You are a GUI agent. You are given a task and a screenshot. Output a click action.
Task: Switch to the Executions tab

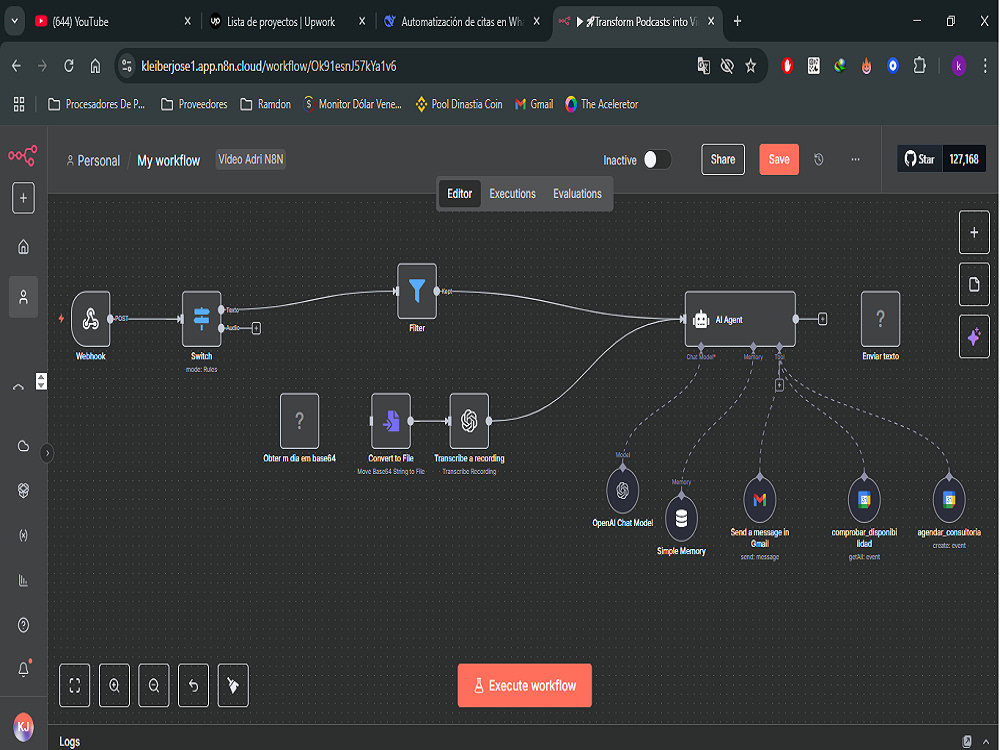coord(512,194)
